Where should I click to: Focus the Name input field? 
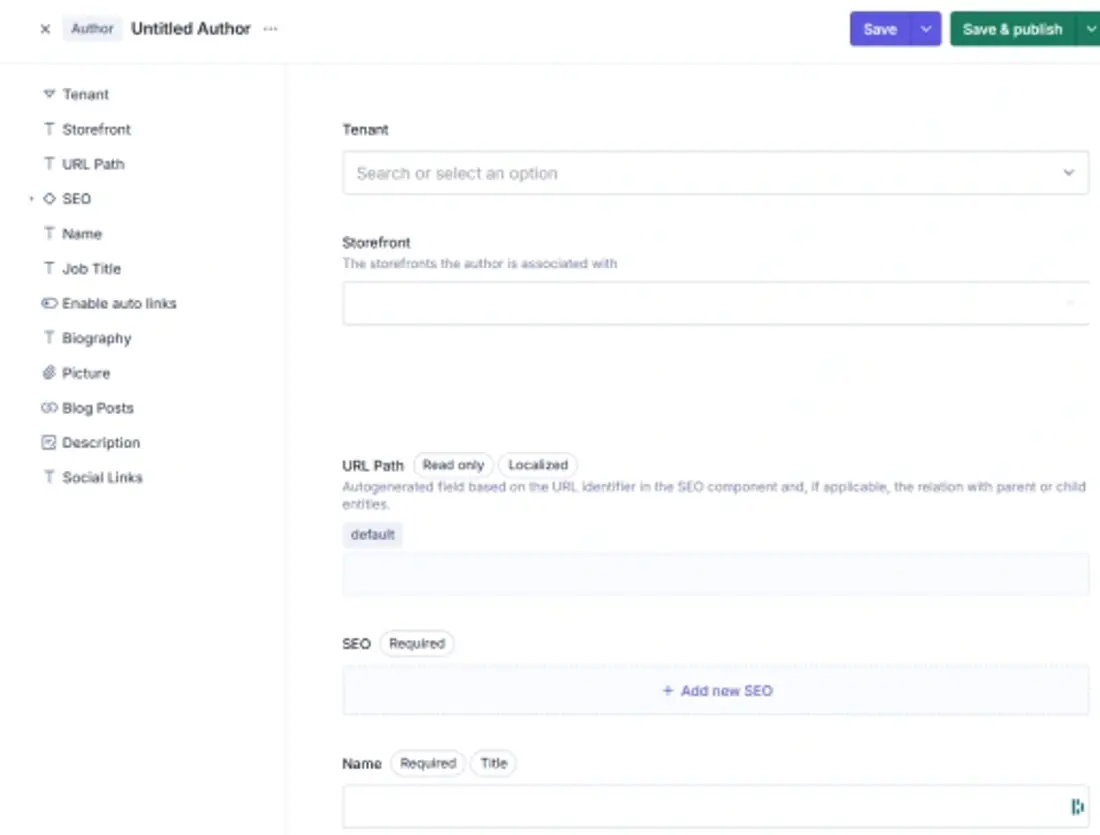[x=716, y=807]
